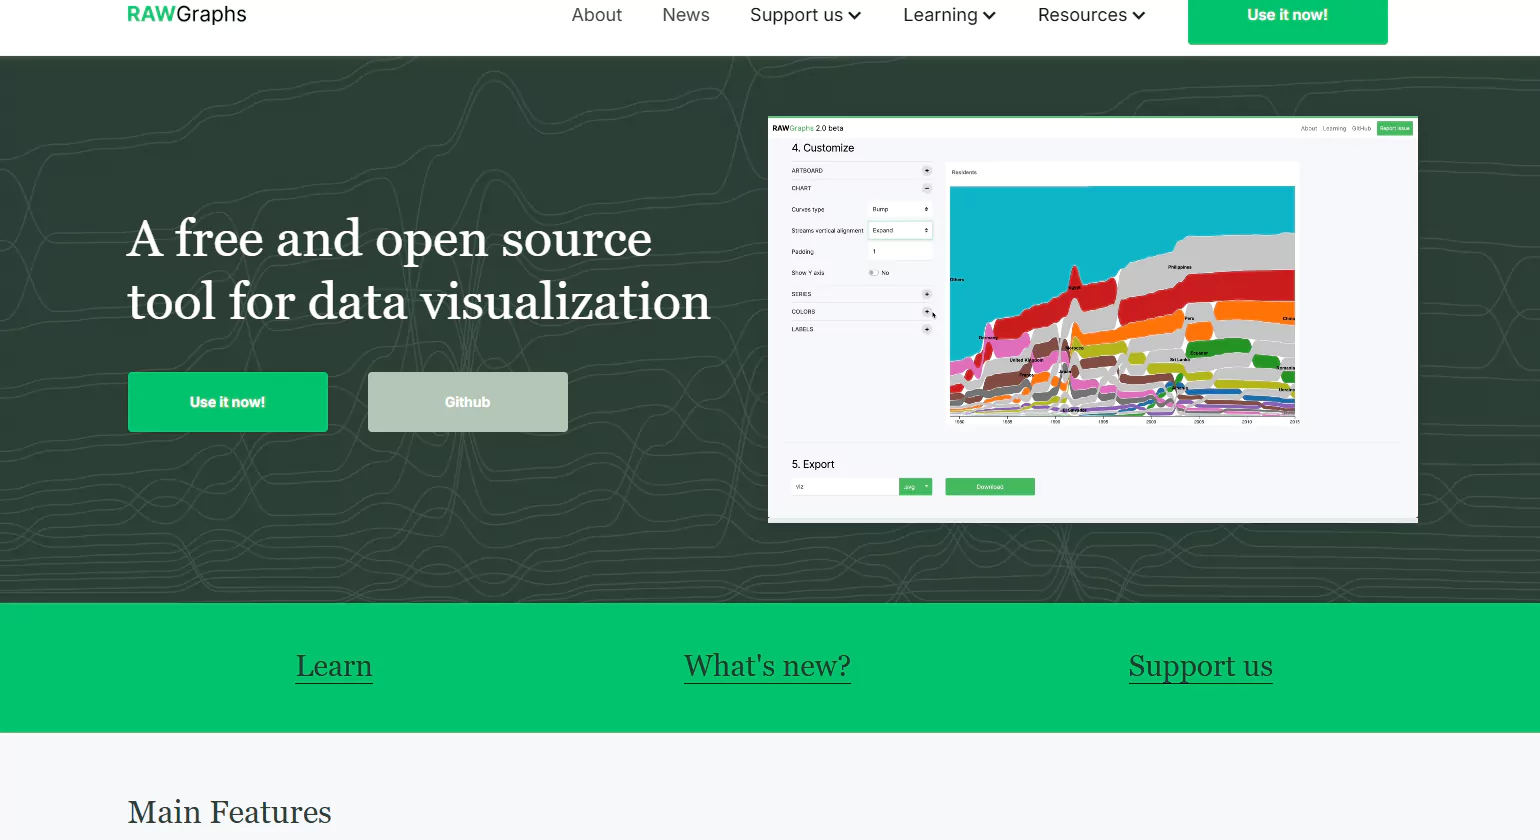Click the gray Github button
Image resolution: width=1540 pixels, height=840 pixels.
click(x=468, y=402)
